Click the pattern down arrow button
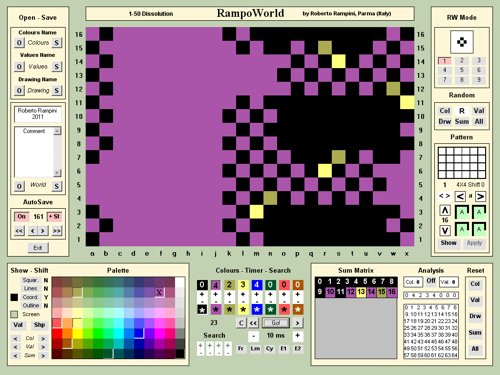 (x=445, y=230)
